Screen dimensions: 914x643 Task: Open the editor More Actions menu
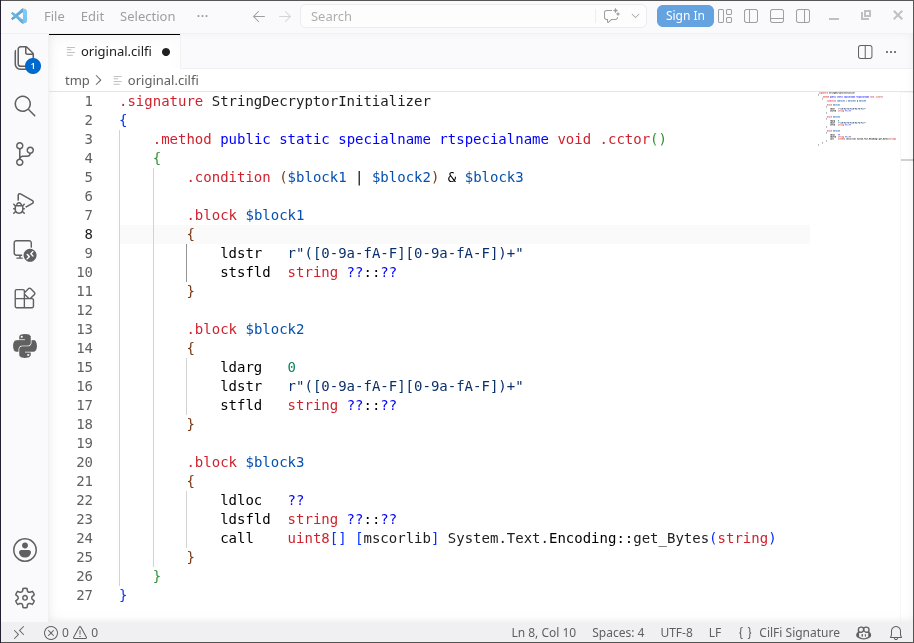point(891,52)
